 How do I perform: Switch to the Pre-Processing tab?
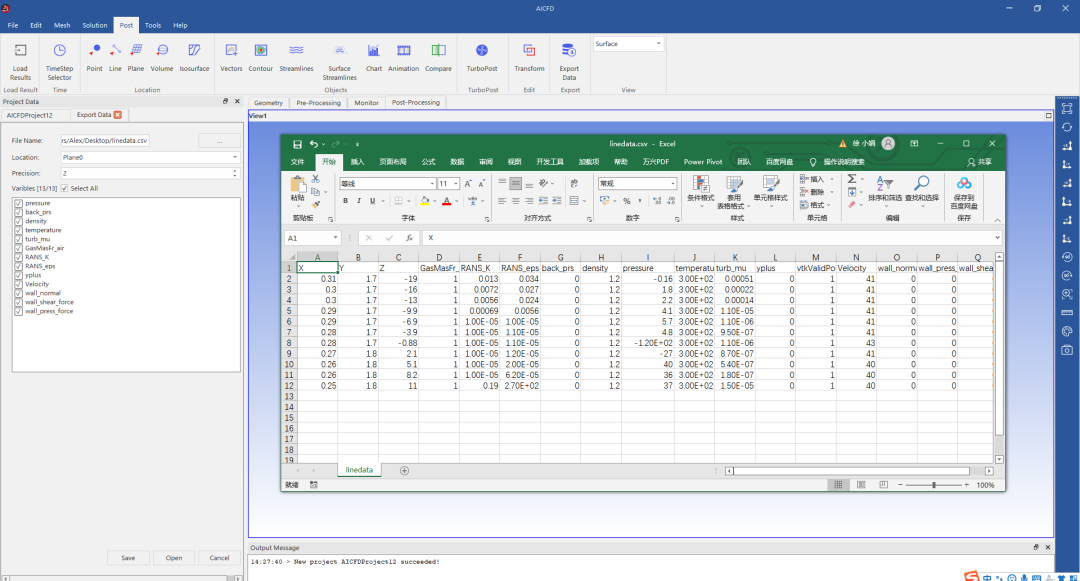pos(318,103)
